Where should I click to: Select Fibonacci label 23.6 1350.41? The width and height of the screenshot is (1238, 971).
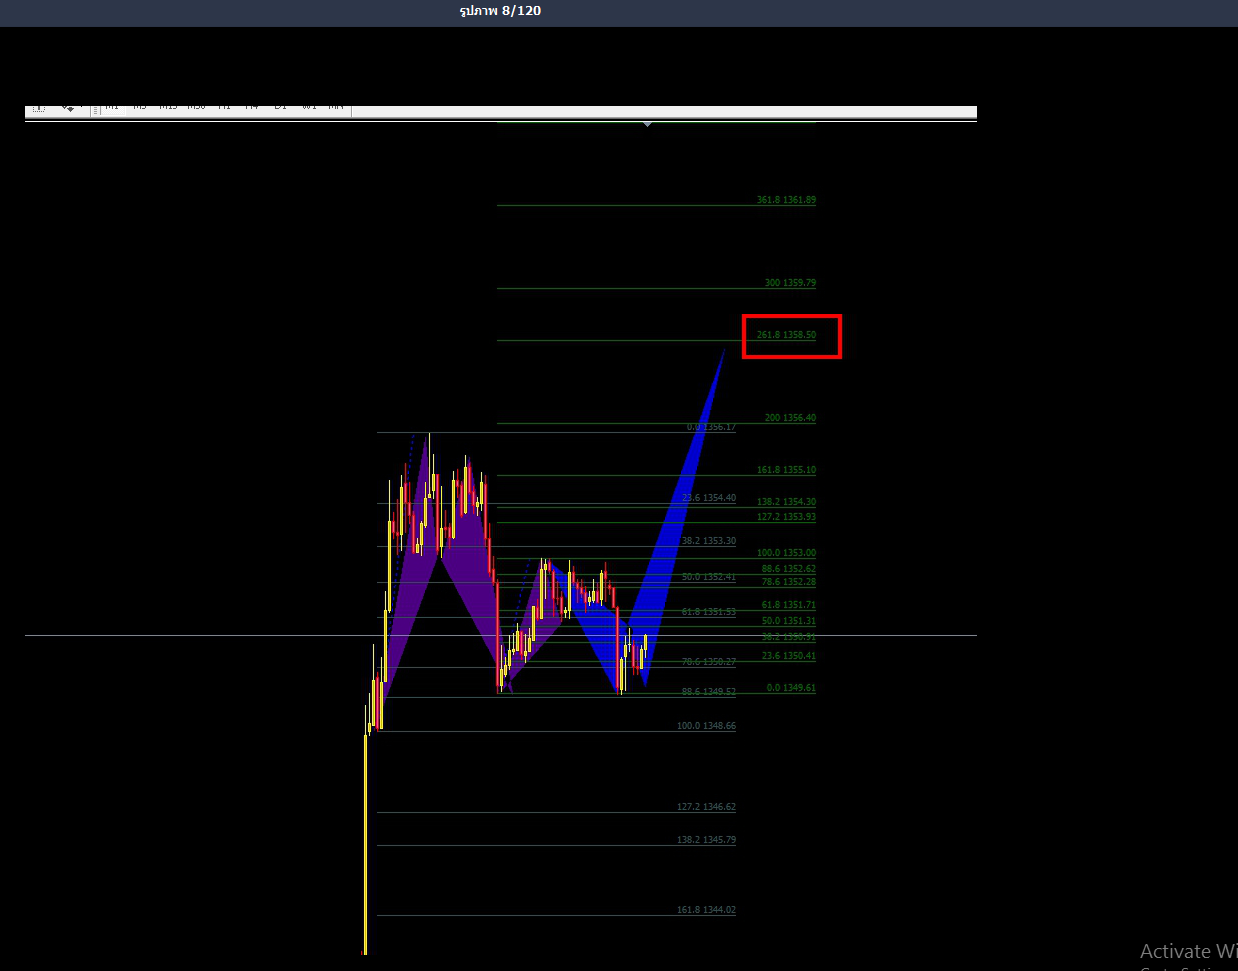[788, 656]
